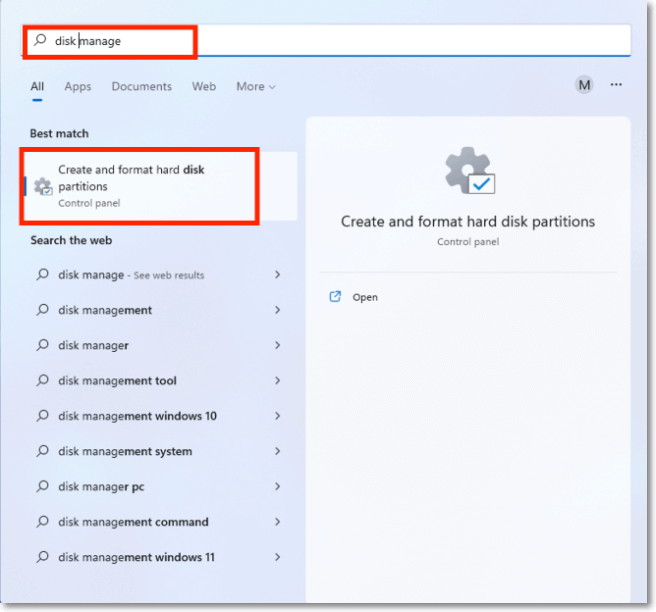Image resolution: width=656 pixels, height=612 pixels.
Task: Click 'Control panel' label under preview title
Action: click(468, 242)
